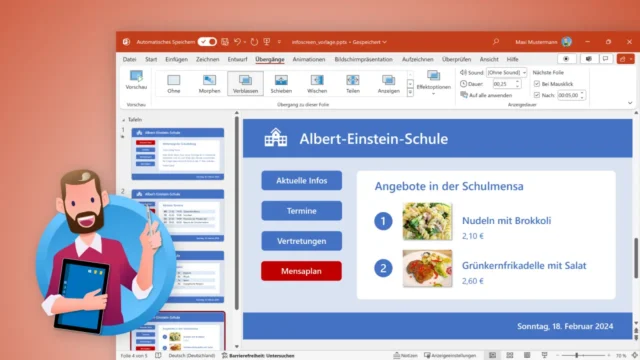Collapse the ribbon with the chevron
640x360 pixels.
pyautogui.click(x=630, y=103)
